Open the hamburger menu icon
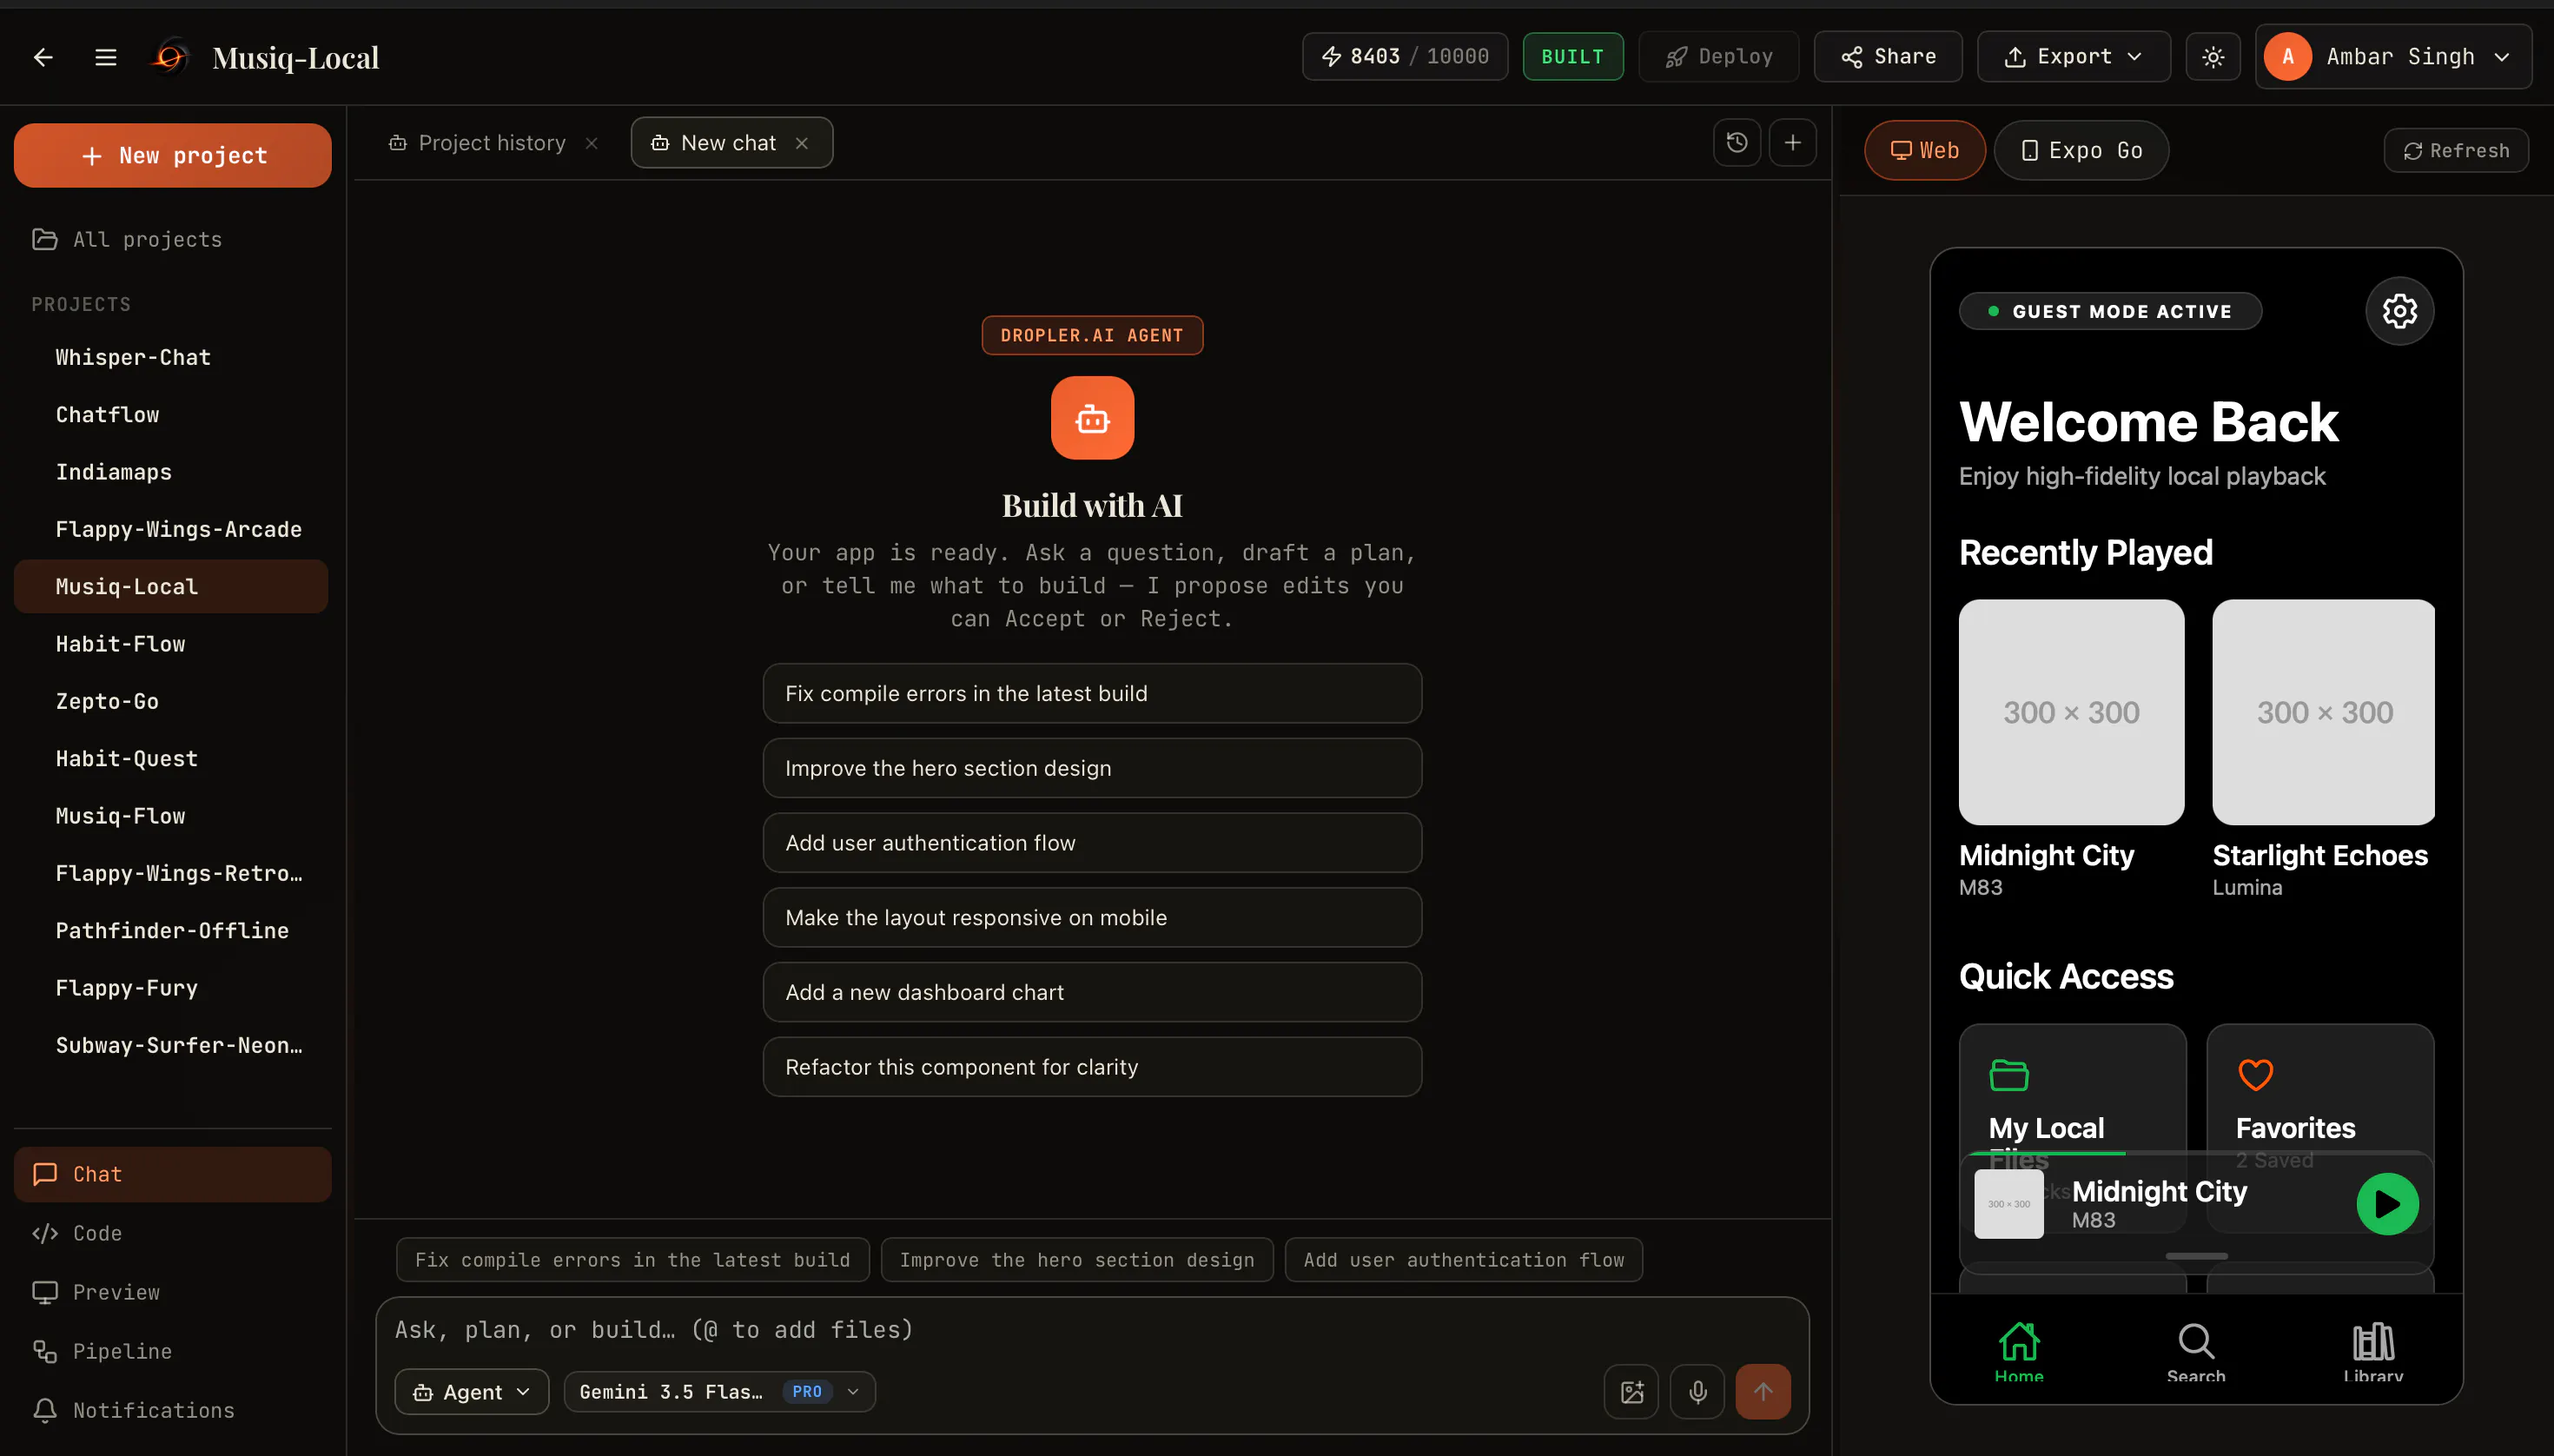Viewport: 2554px width, 1456px height. 106,57
